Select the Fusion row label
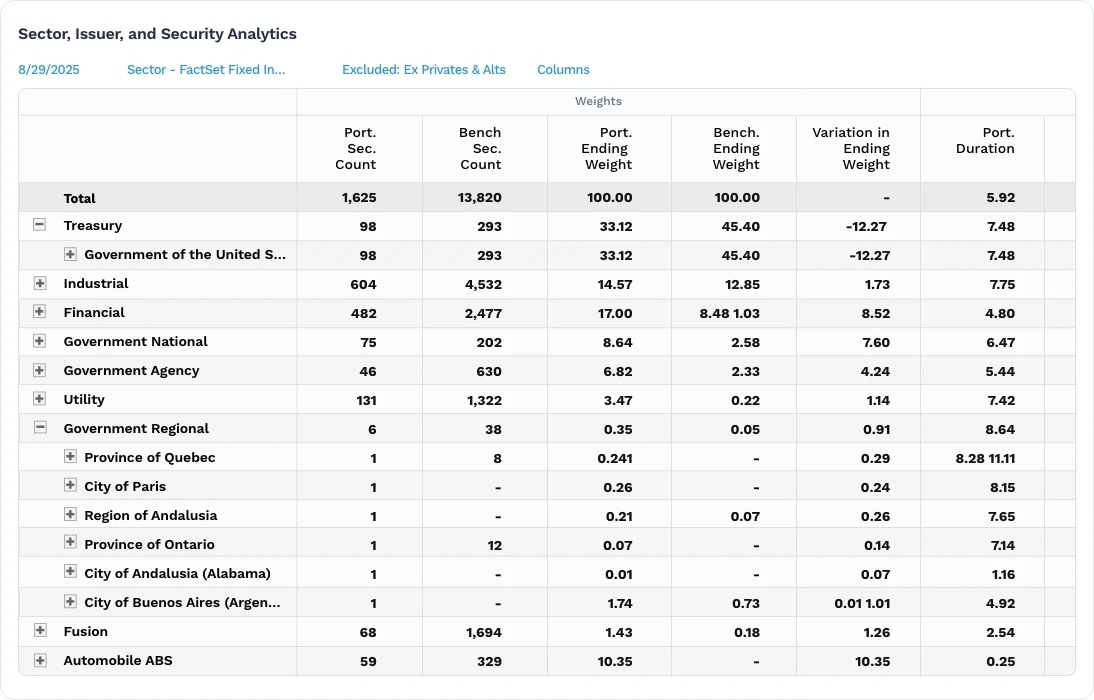This screenshot has height=700, width=1094. [x=86, y=632]
